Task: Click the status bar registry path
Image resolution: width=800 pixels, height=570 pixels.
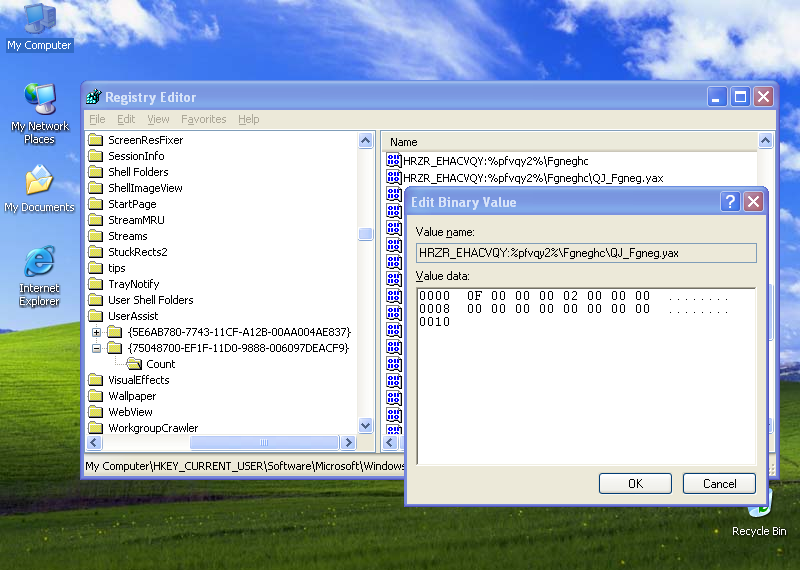Action: (245, 466)
